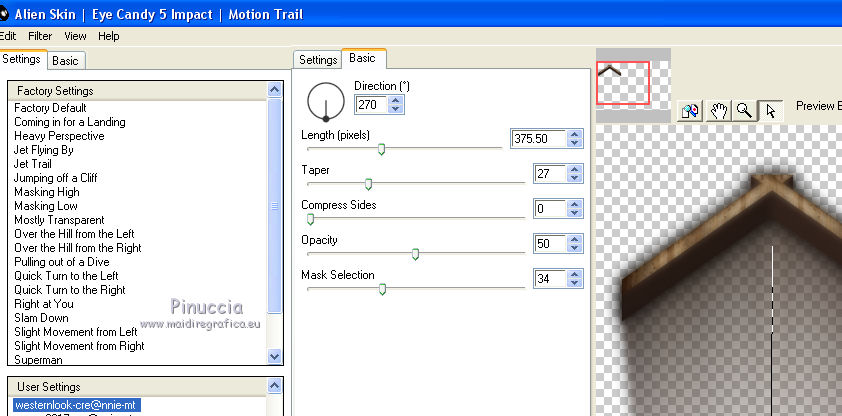Select the Superman preset
842x416 pixels.
[x=38, y=360]
